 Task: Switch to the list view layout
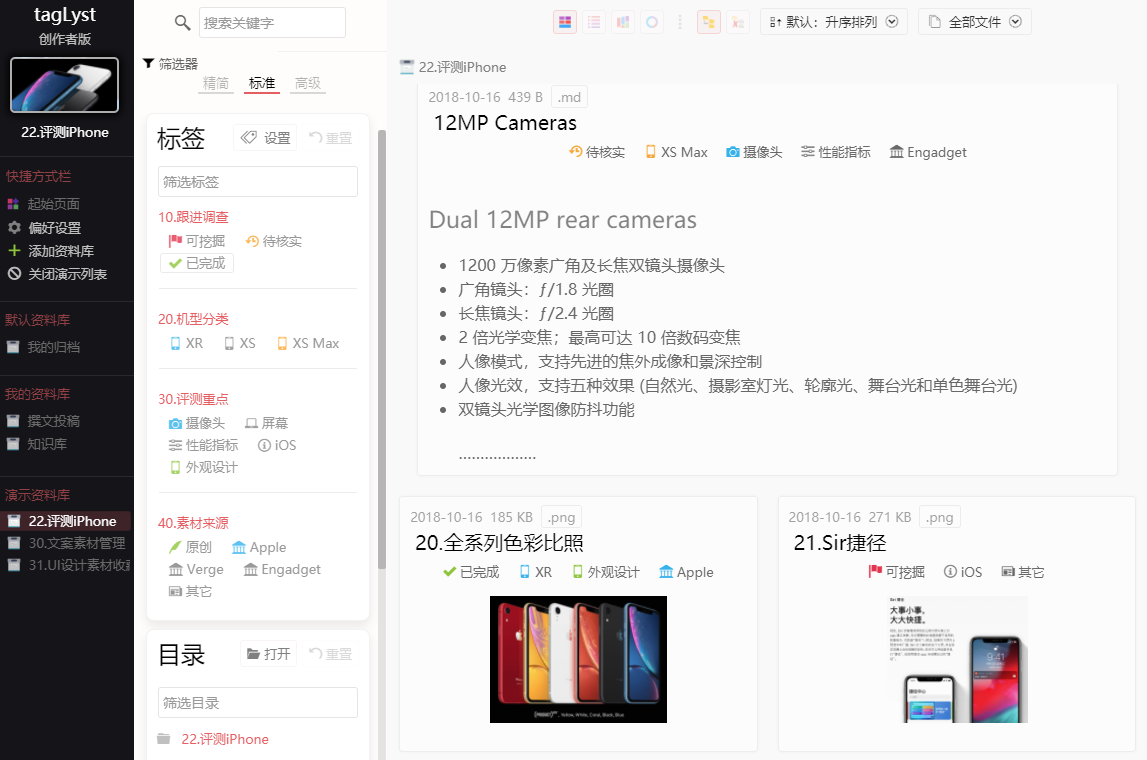pos(594,22)
